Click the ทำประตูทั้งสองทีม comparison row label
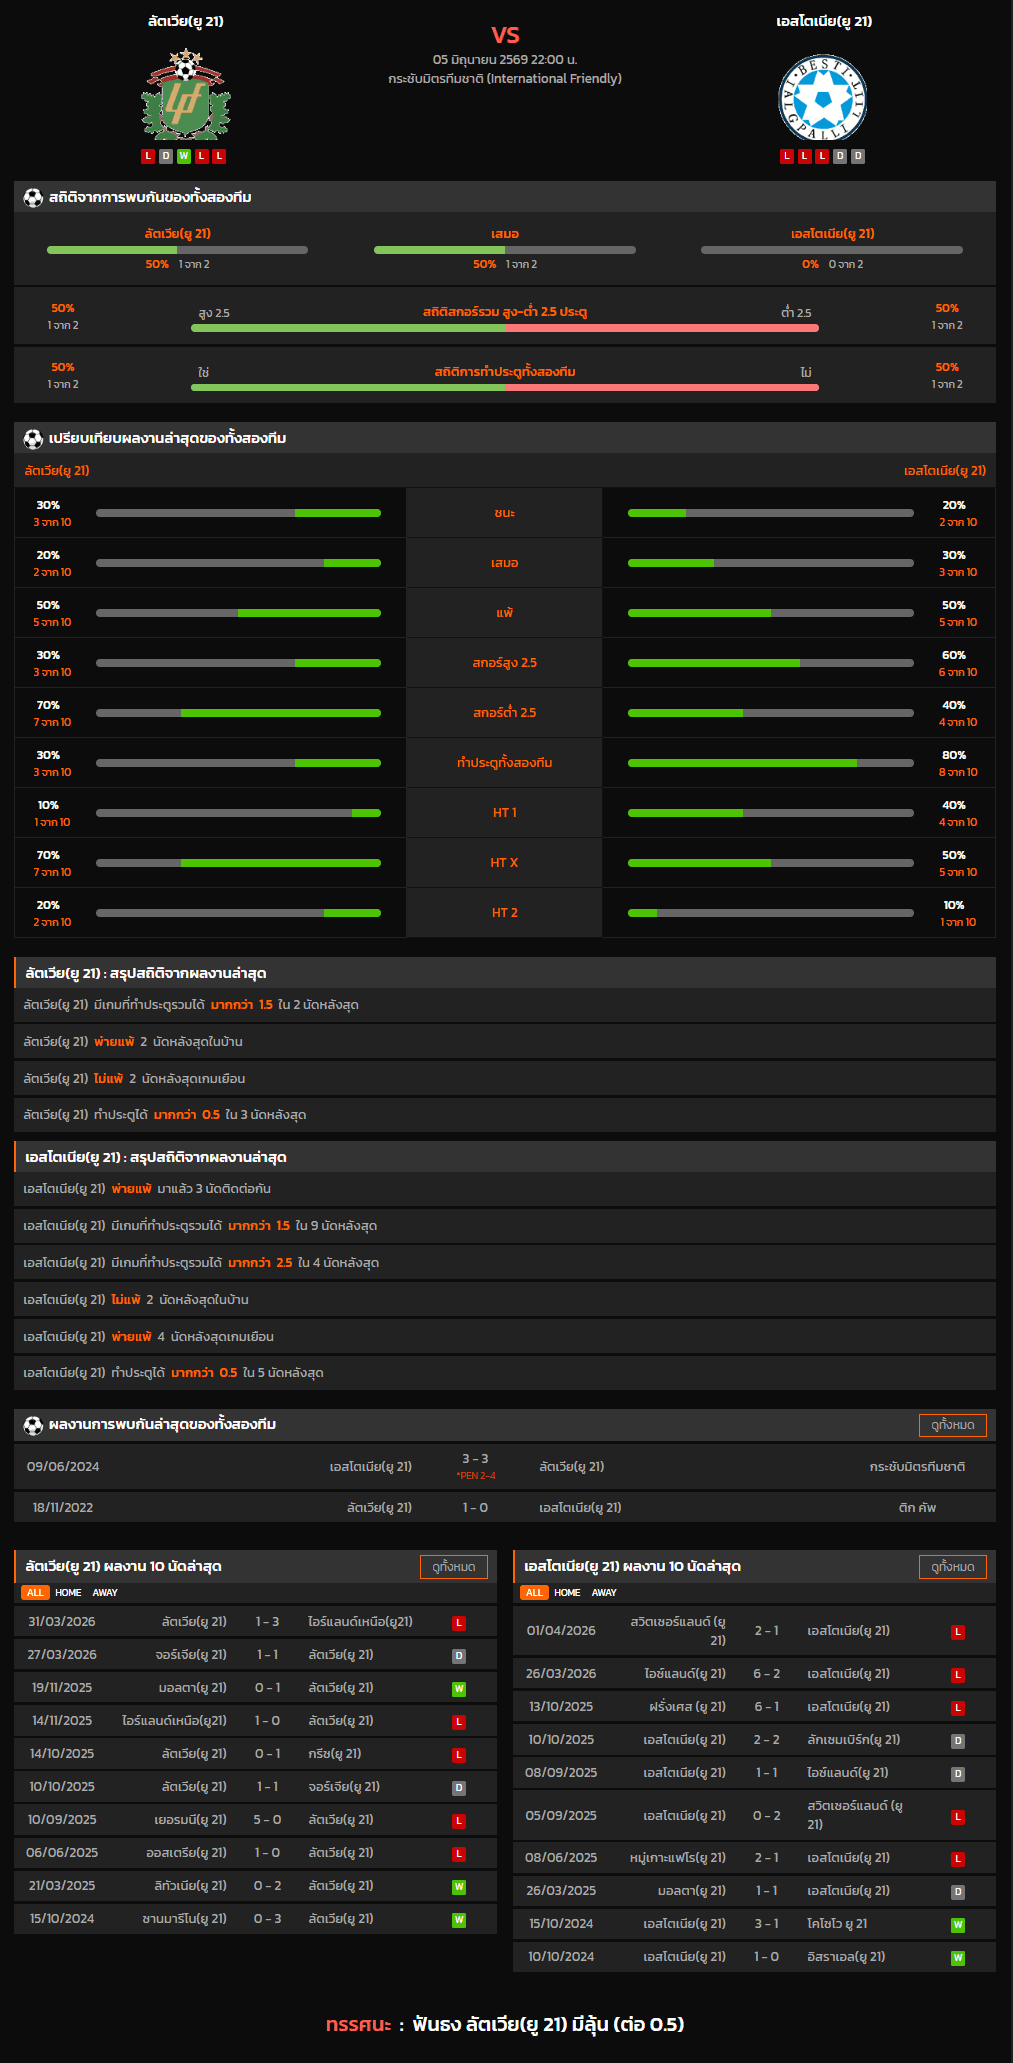1013x2063 pixels. pyautogui.click(x=504, y=763)
